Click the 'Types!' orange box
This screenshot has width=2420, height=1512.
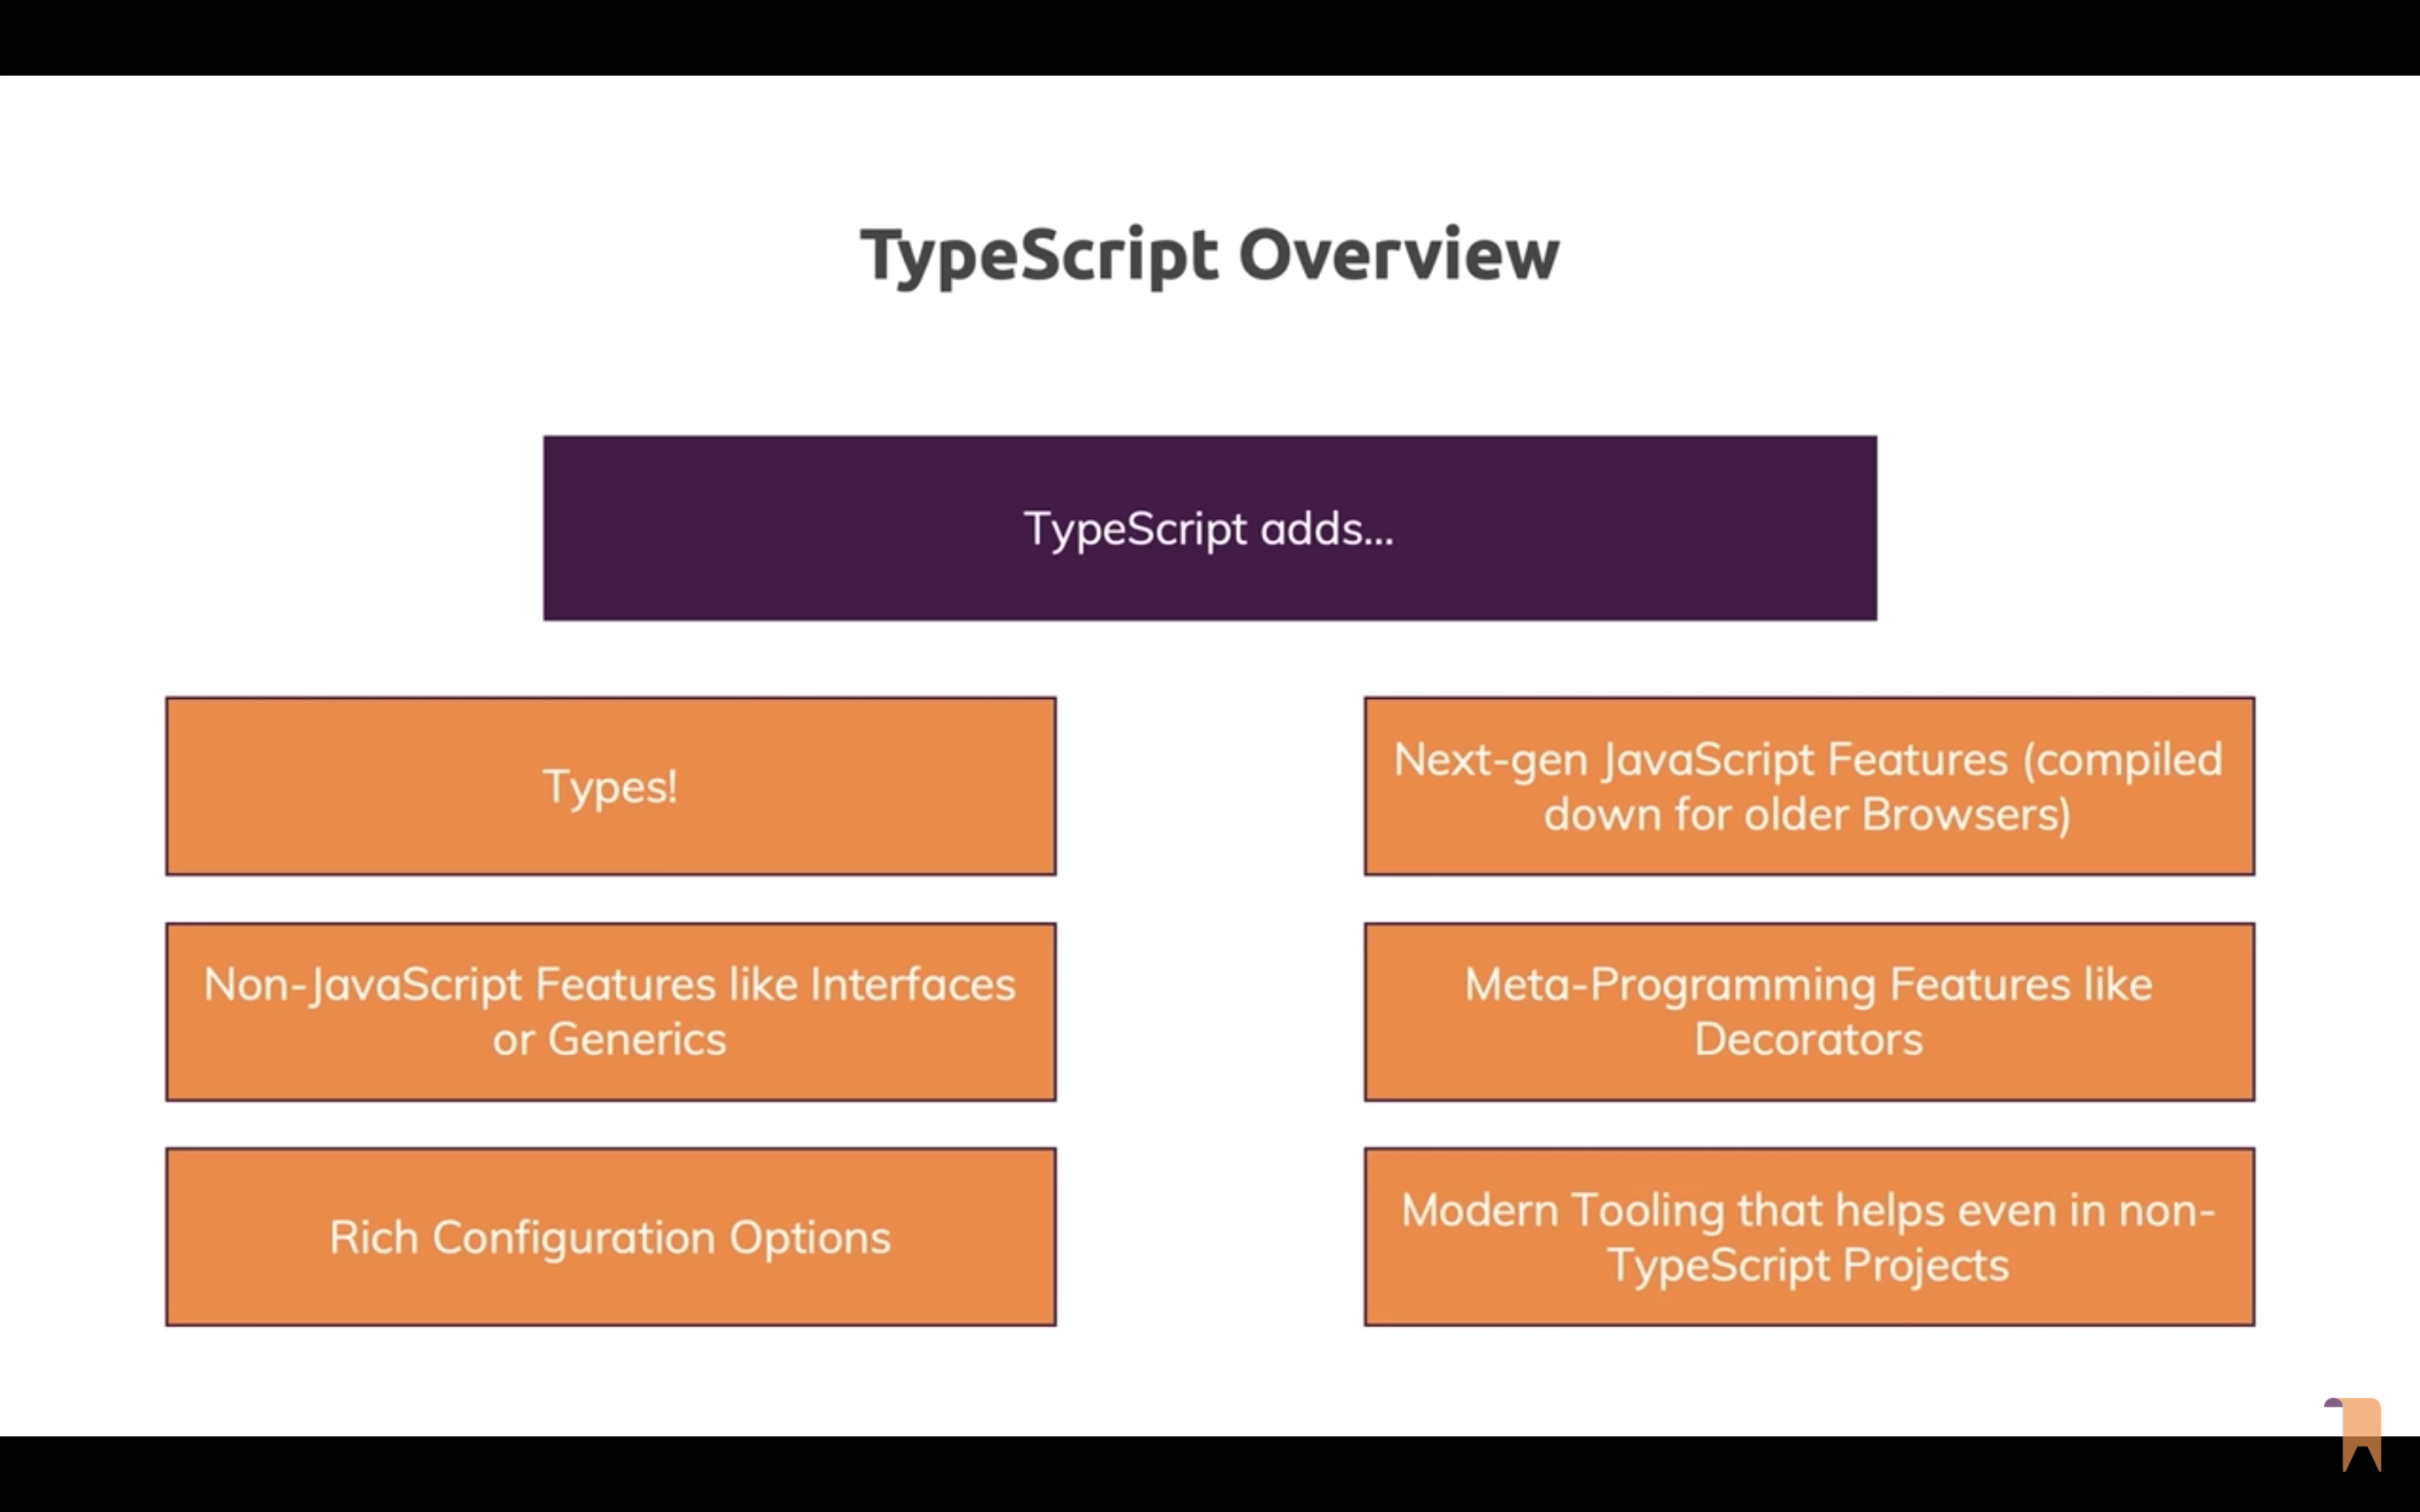pos(610,787)
